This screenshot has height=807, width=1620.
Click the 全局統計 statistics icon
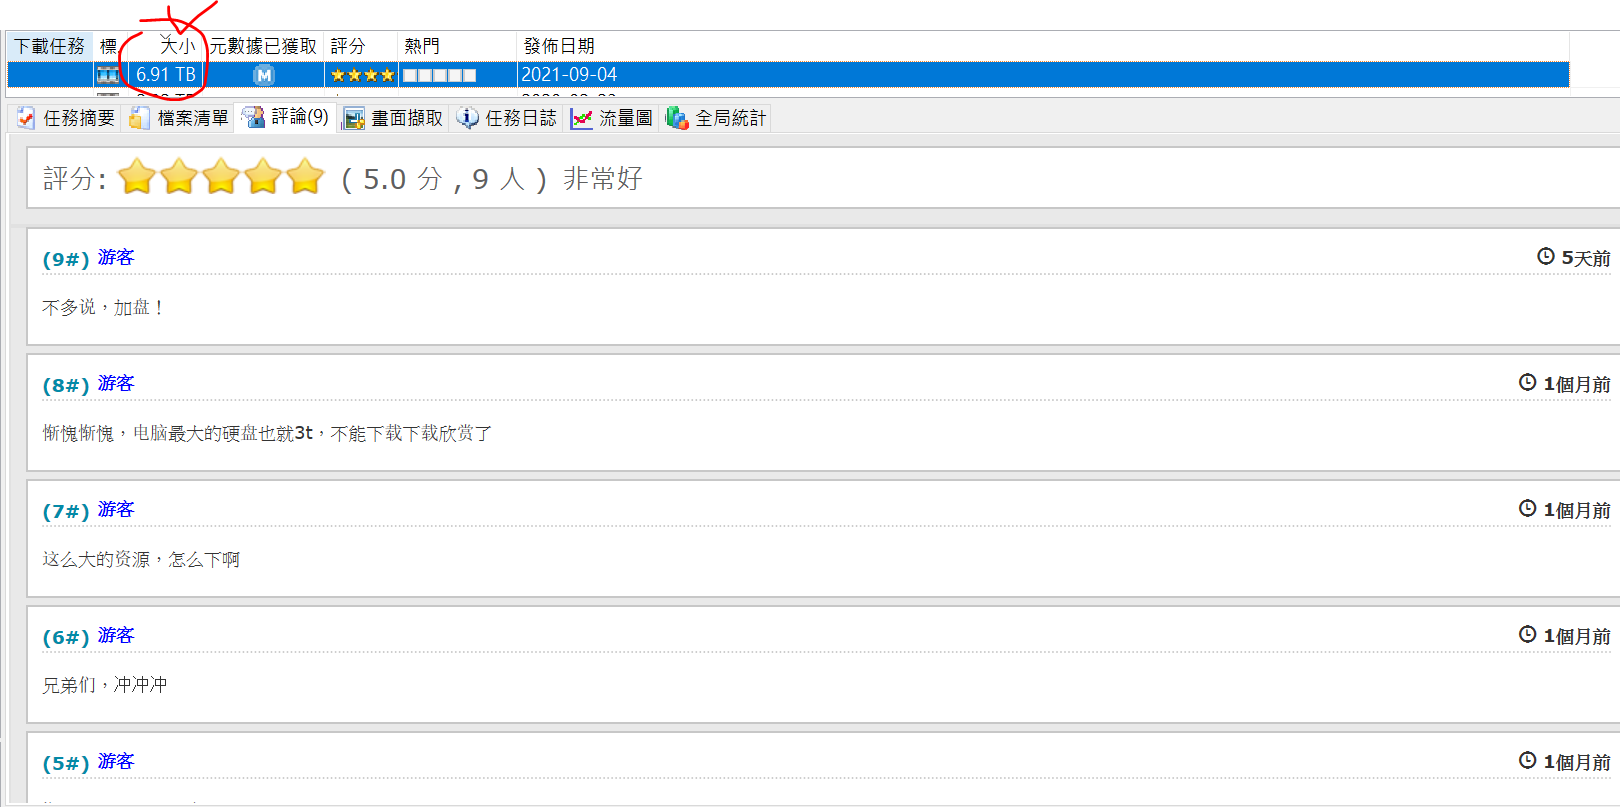pyautogui.click(x=677, y=118)
